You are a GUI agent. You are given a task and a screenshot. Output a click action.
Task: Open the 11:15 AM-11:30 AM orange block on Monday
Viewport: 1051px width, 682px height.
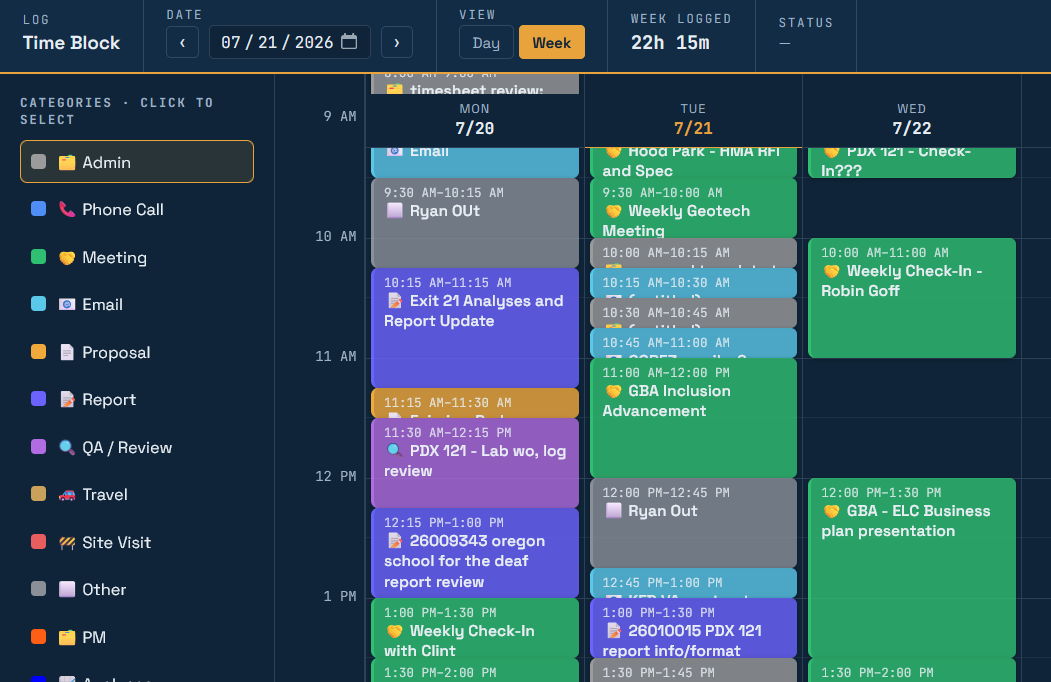(x=475, y=403)
